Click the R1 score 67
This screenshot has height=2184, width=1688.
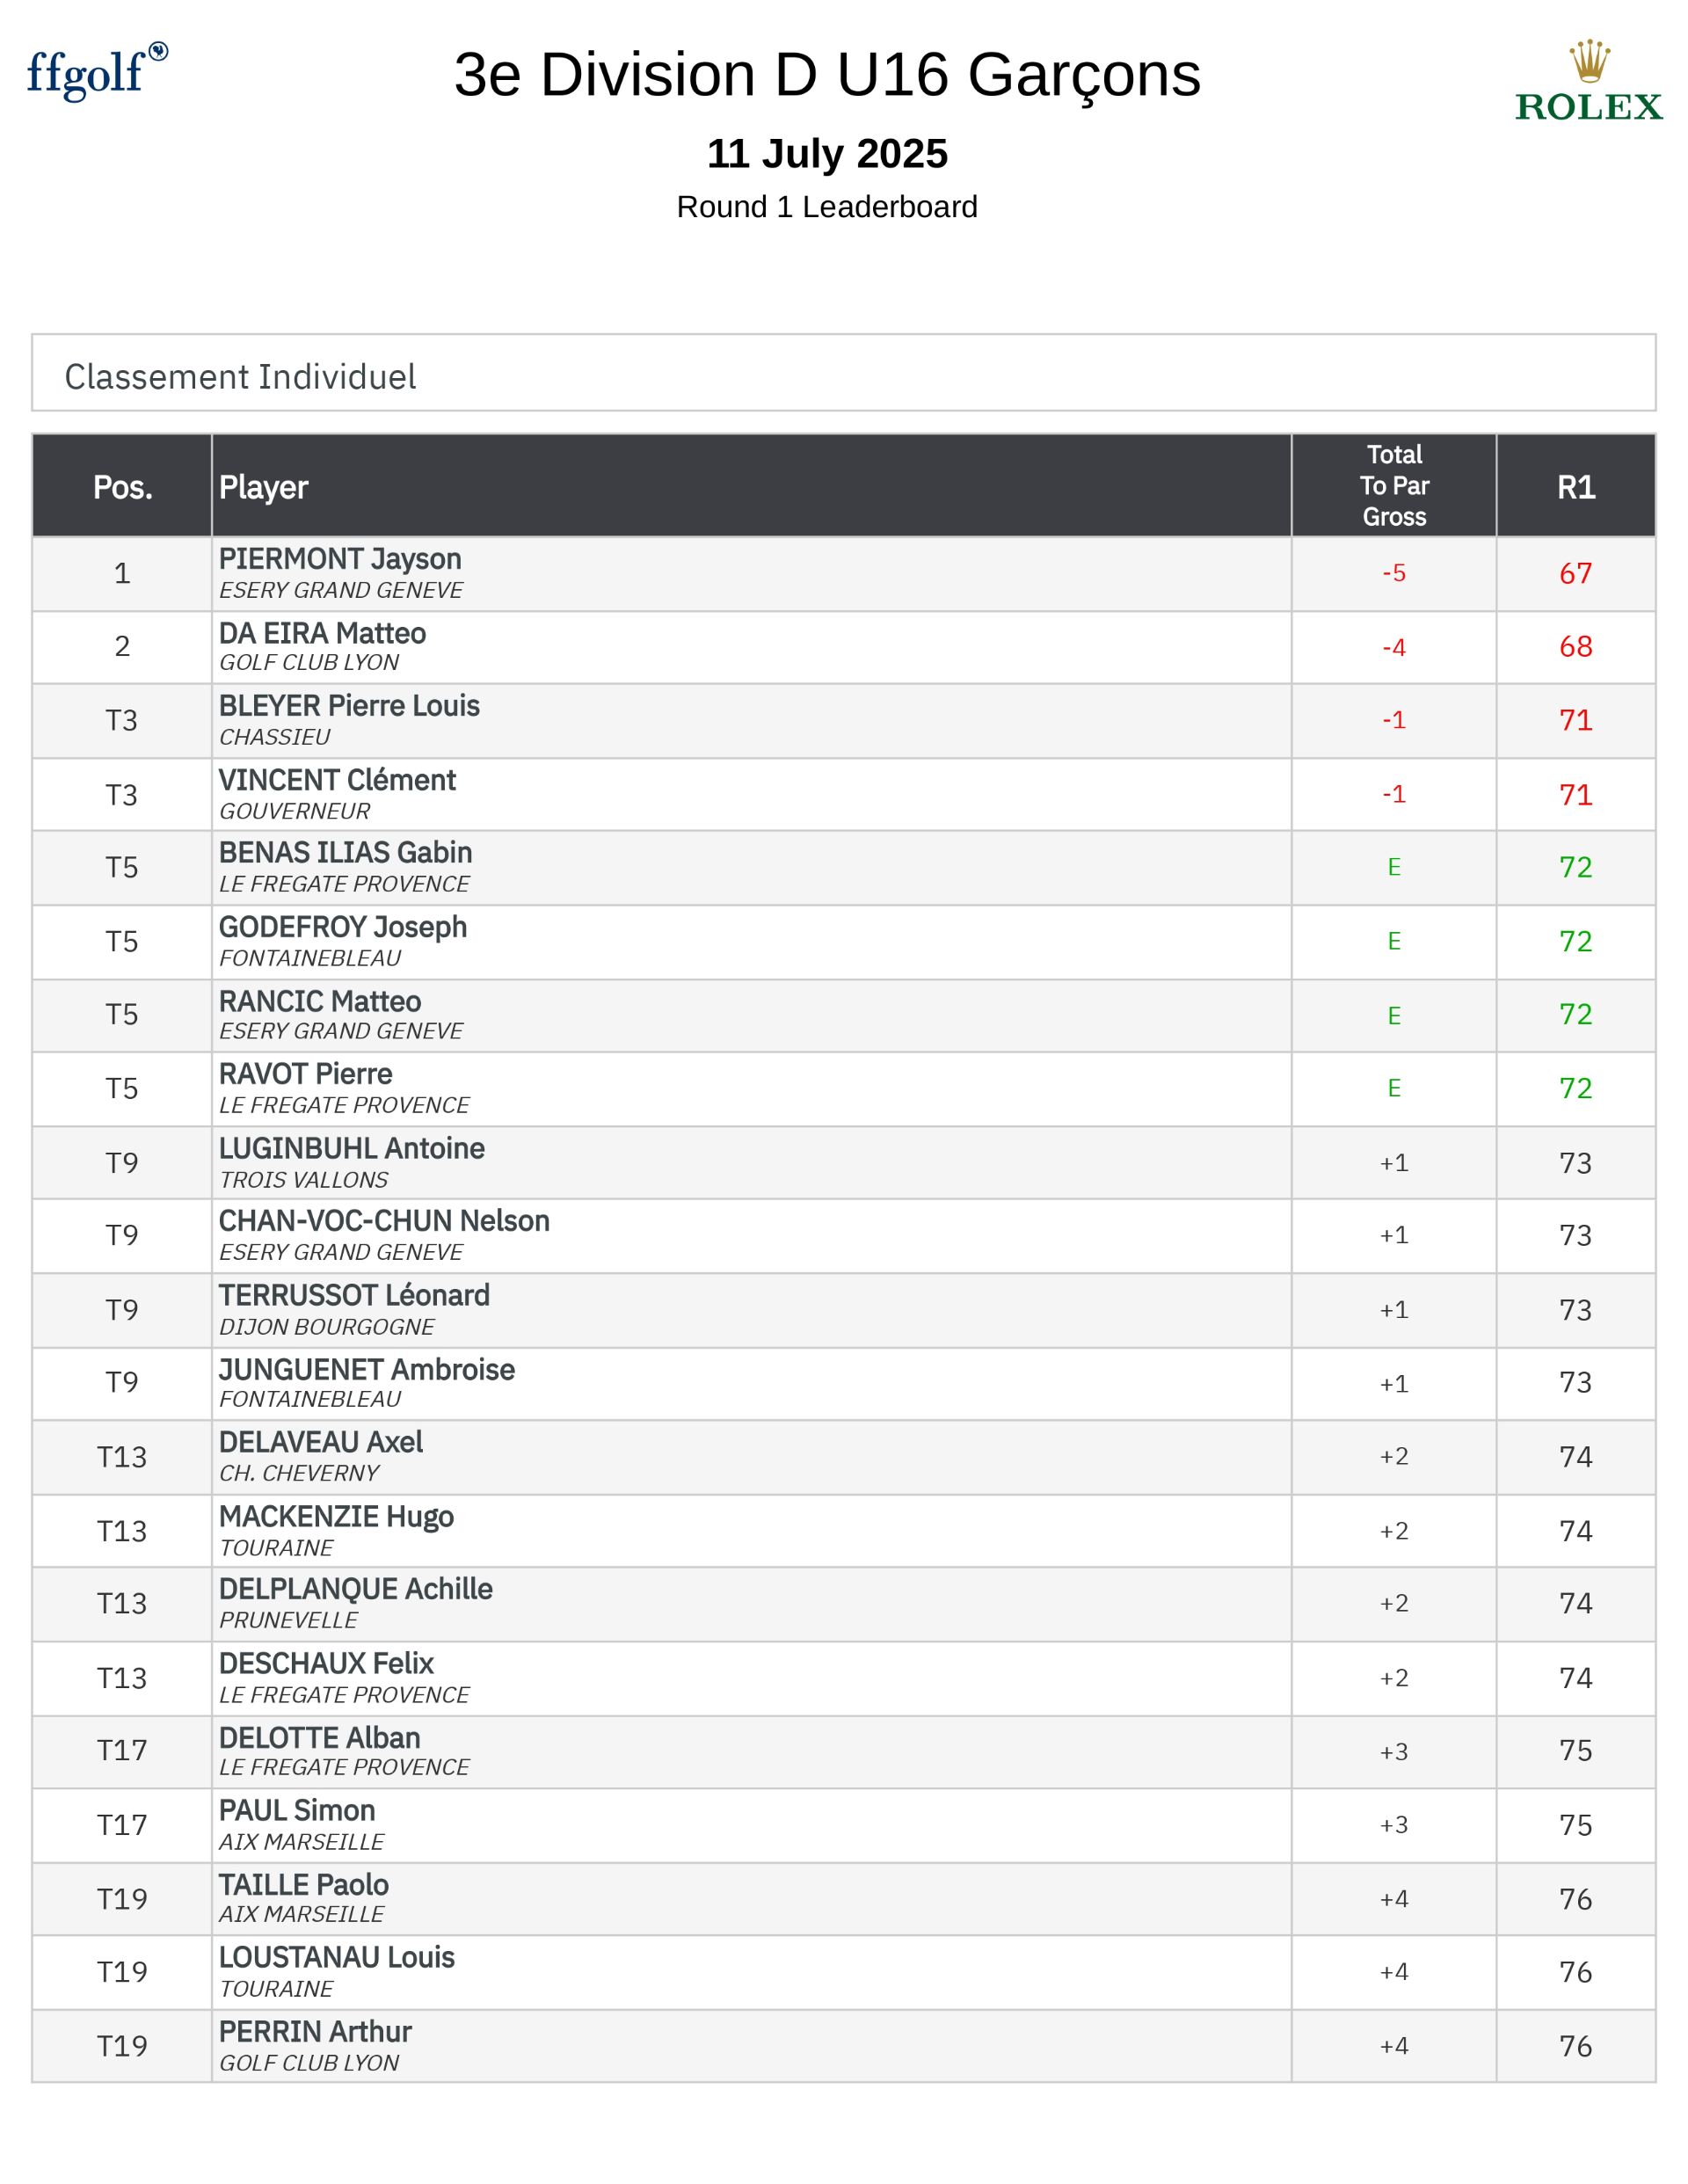coord(1575,574)
